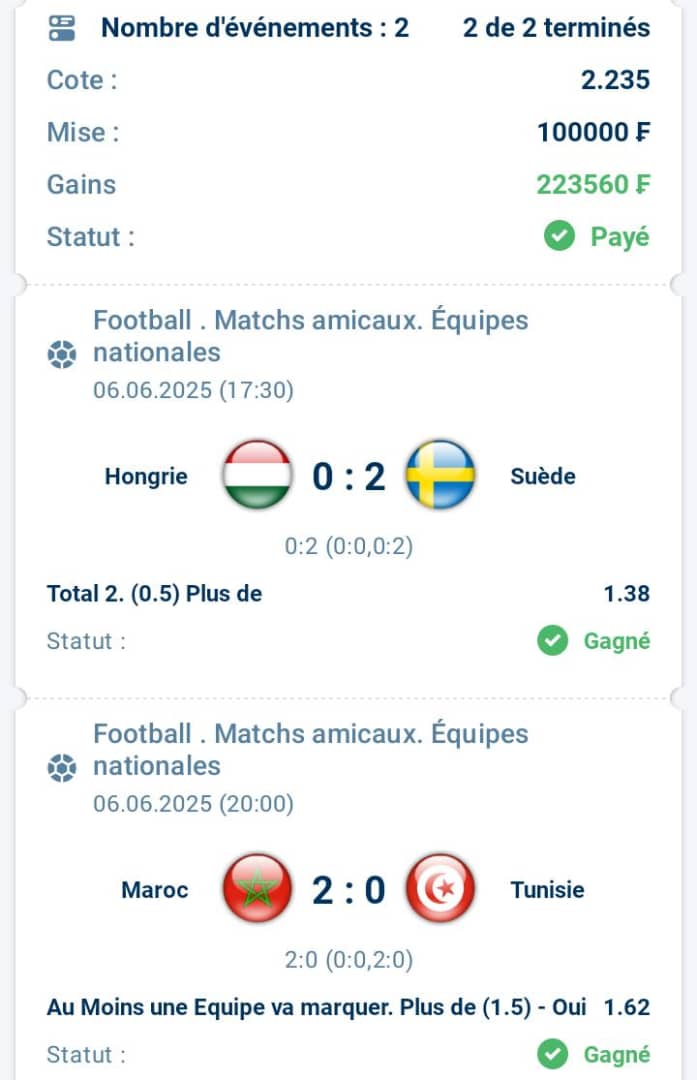Select the Hongrie team name

pyautogui.click(x=146, y=477)
